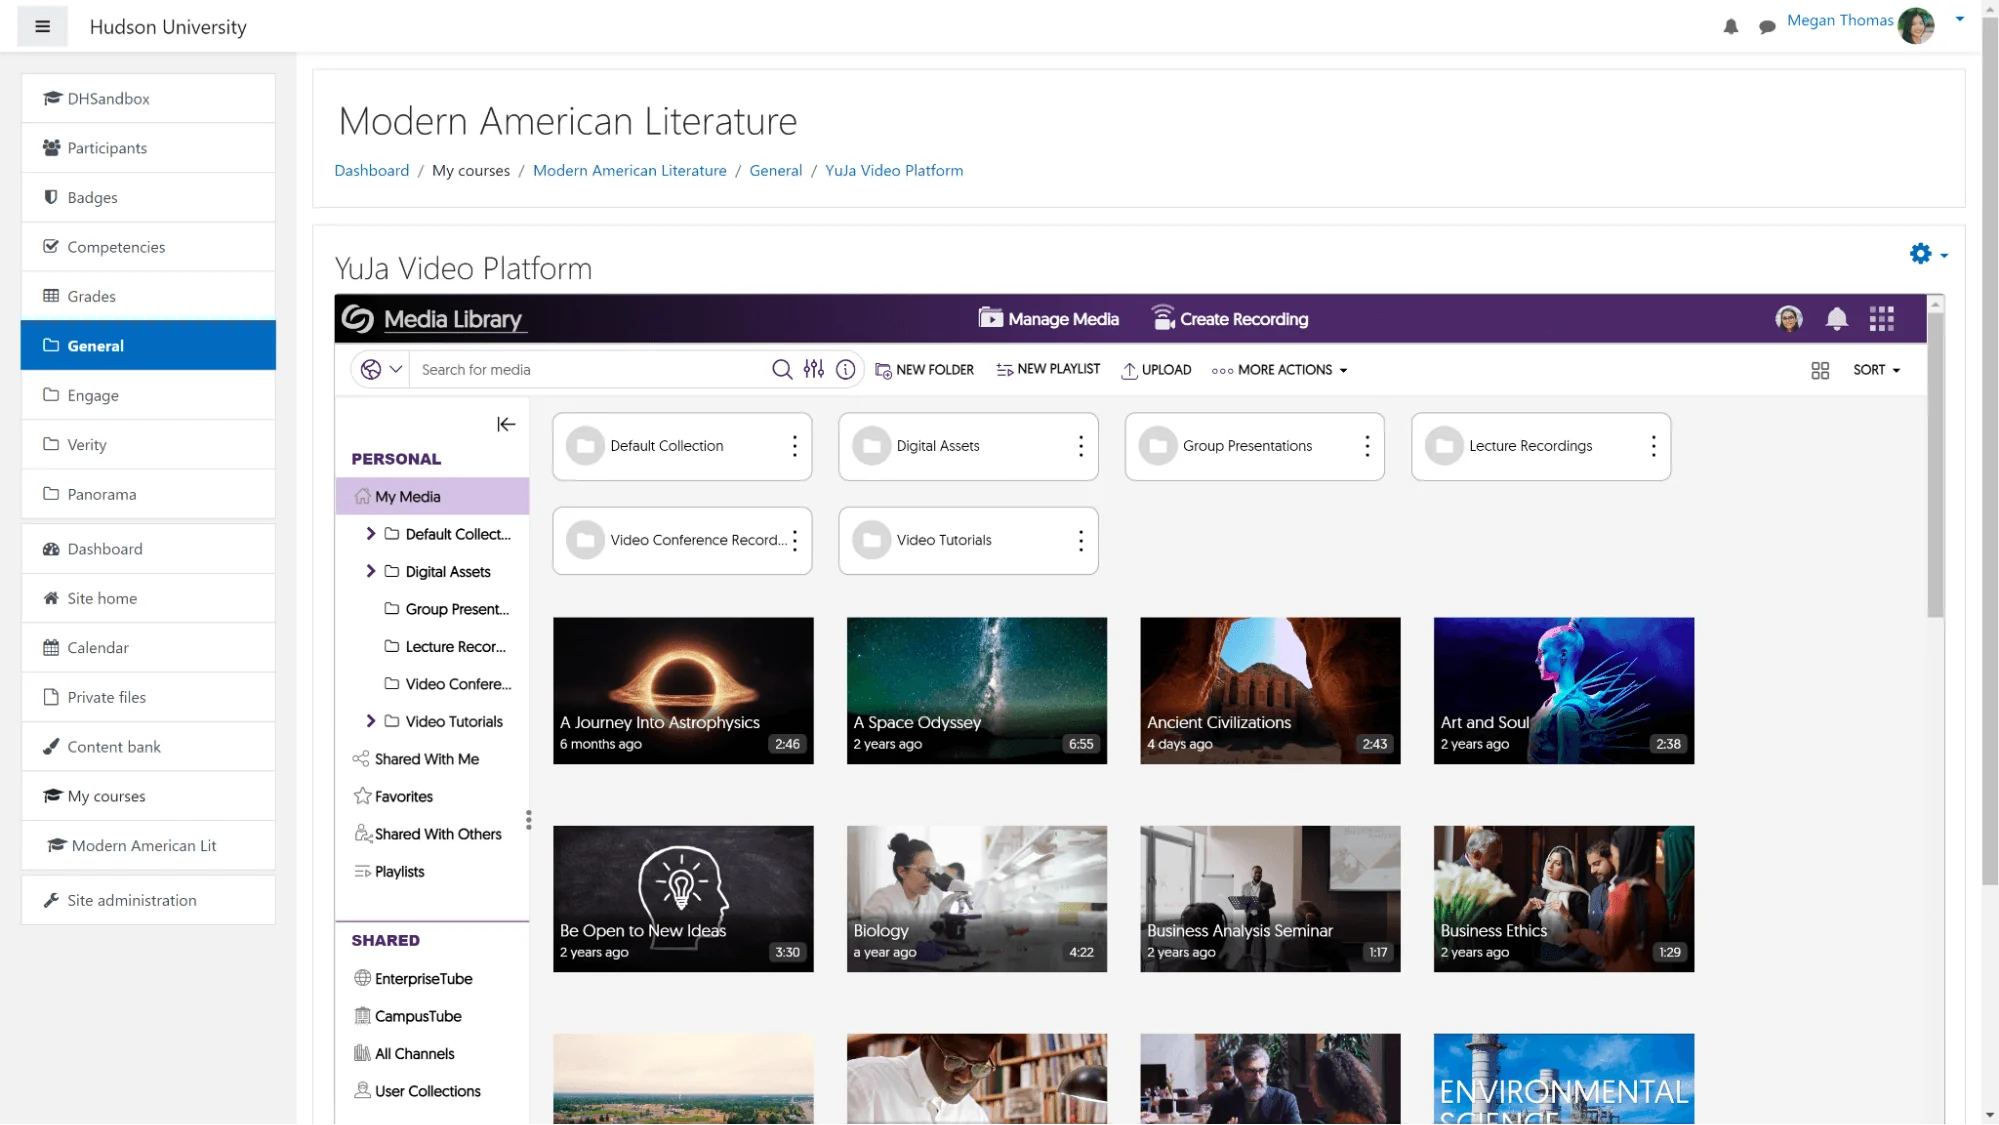Open the messages chat bubble icon
The height and width of the screenshot is (1125, 1999).
tap(1767, 27)
